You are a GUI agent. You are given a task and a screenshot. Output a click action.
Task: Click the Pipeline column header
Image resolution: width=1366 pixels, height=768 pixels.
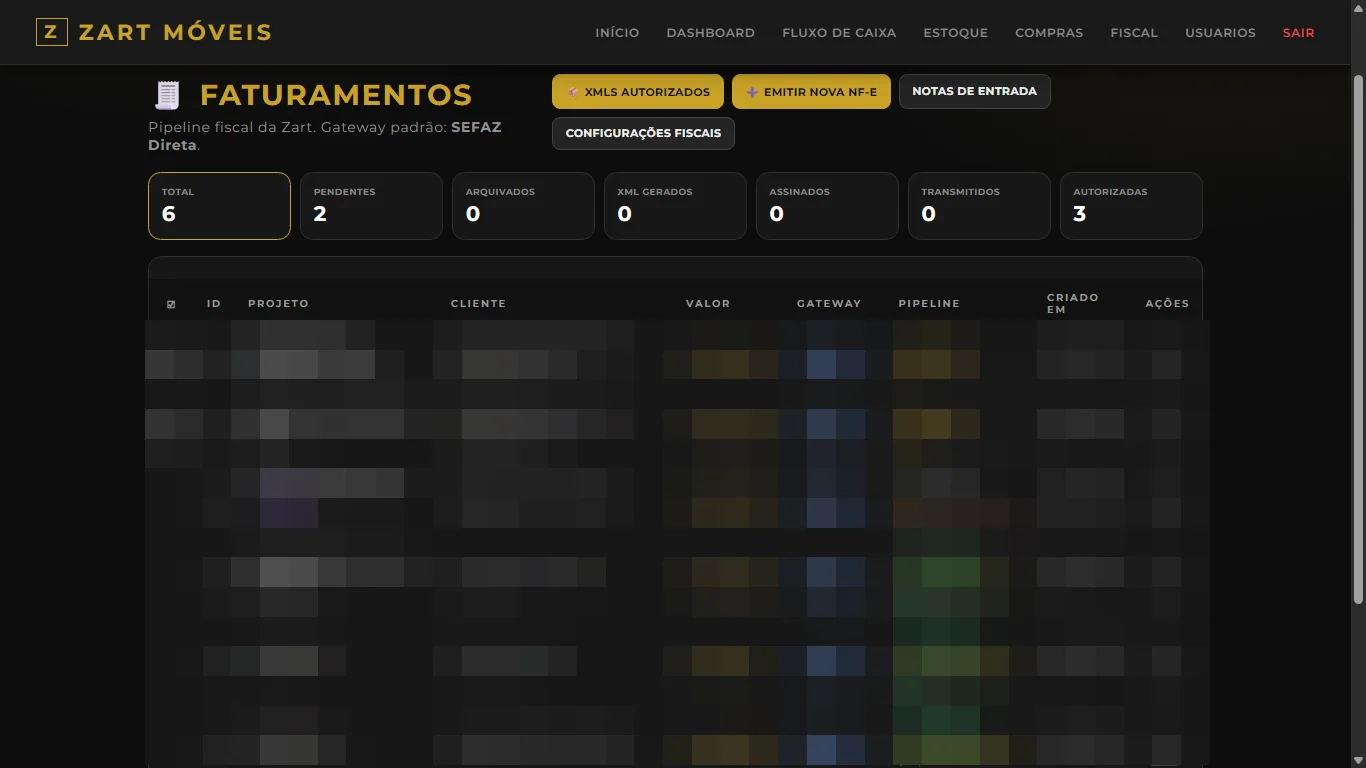929,304
